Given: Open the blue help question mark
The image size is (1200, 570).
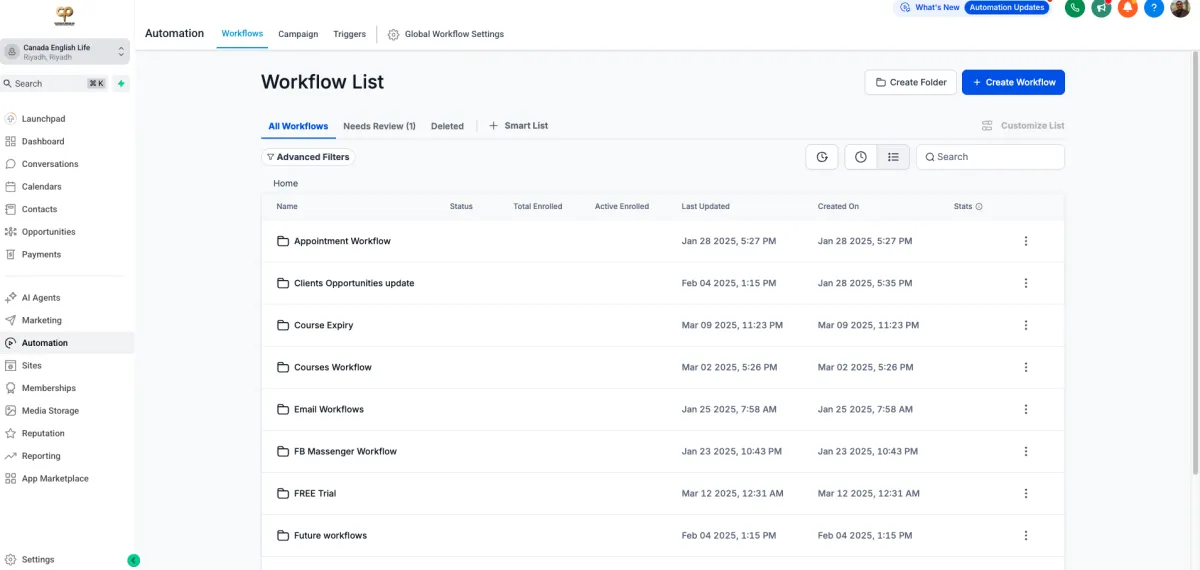Looking at the screenshot, I should 1154,8.
